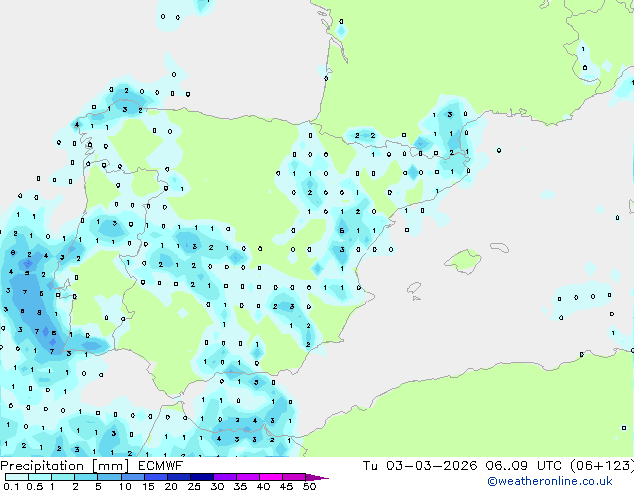Pick the 10–15 mm blue legend swatch
The height and width of the screenshot is (490, 634).
click(x=132, y=477)
